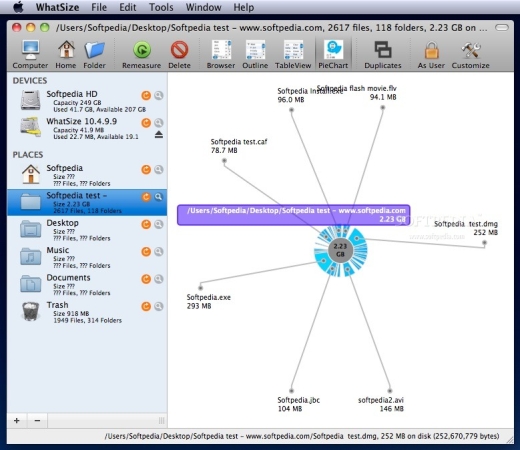Click magnifier next to Softpedia home
Screen dimensions: 520x450
(159, 169)
